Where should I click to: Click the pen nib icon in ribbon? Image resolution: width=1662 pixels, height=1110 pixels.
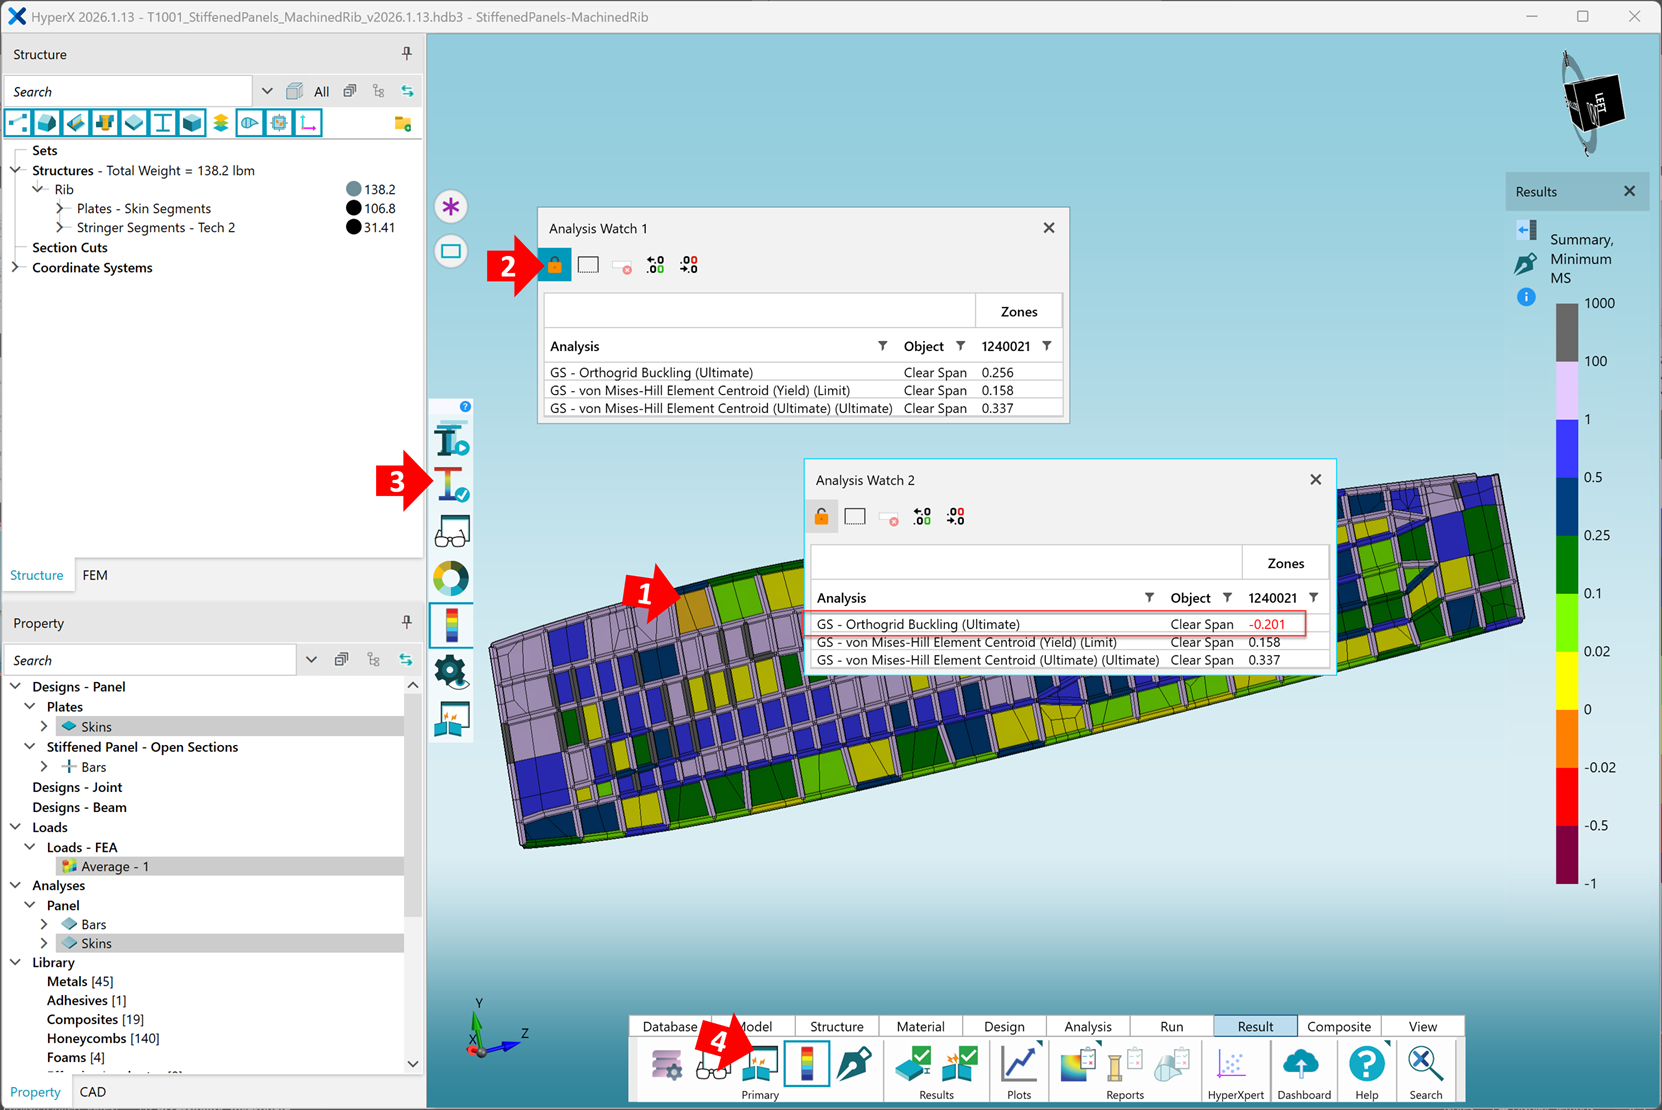[x=854, y=1064]
